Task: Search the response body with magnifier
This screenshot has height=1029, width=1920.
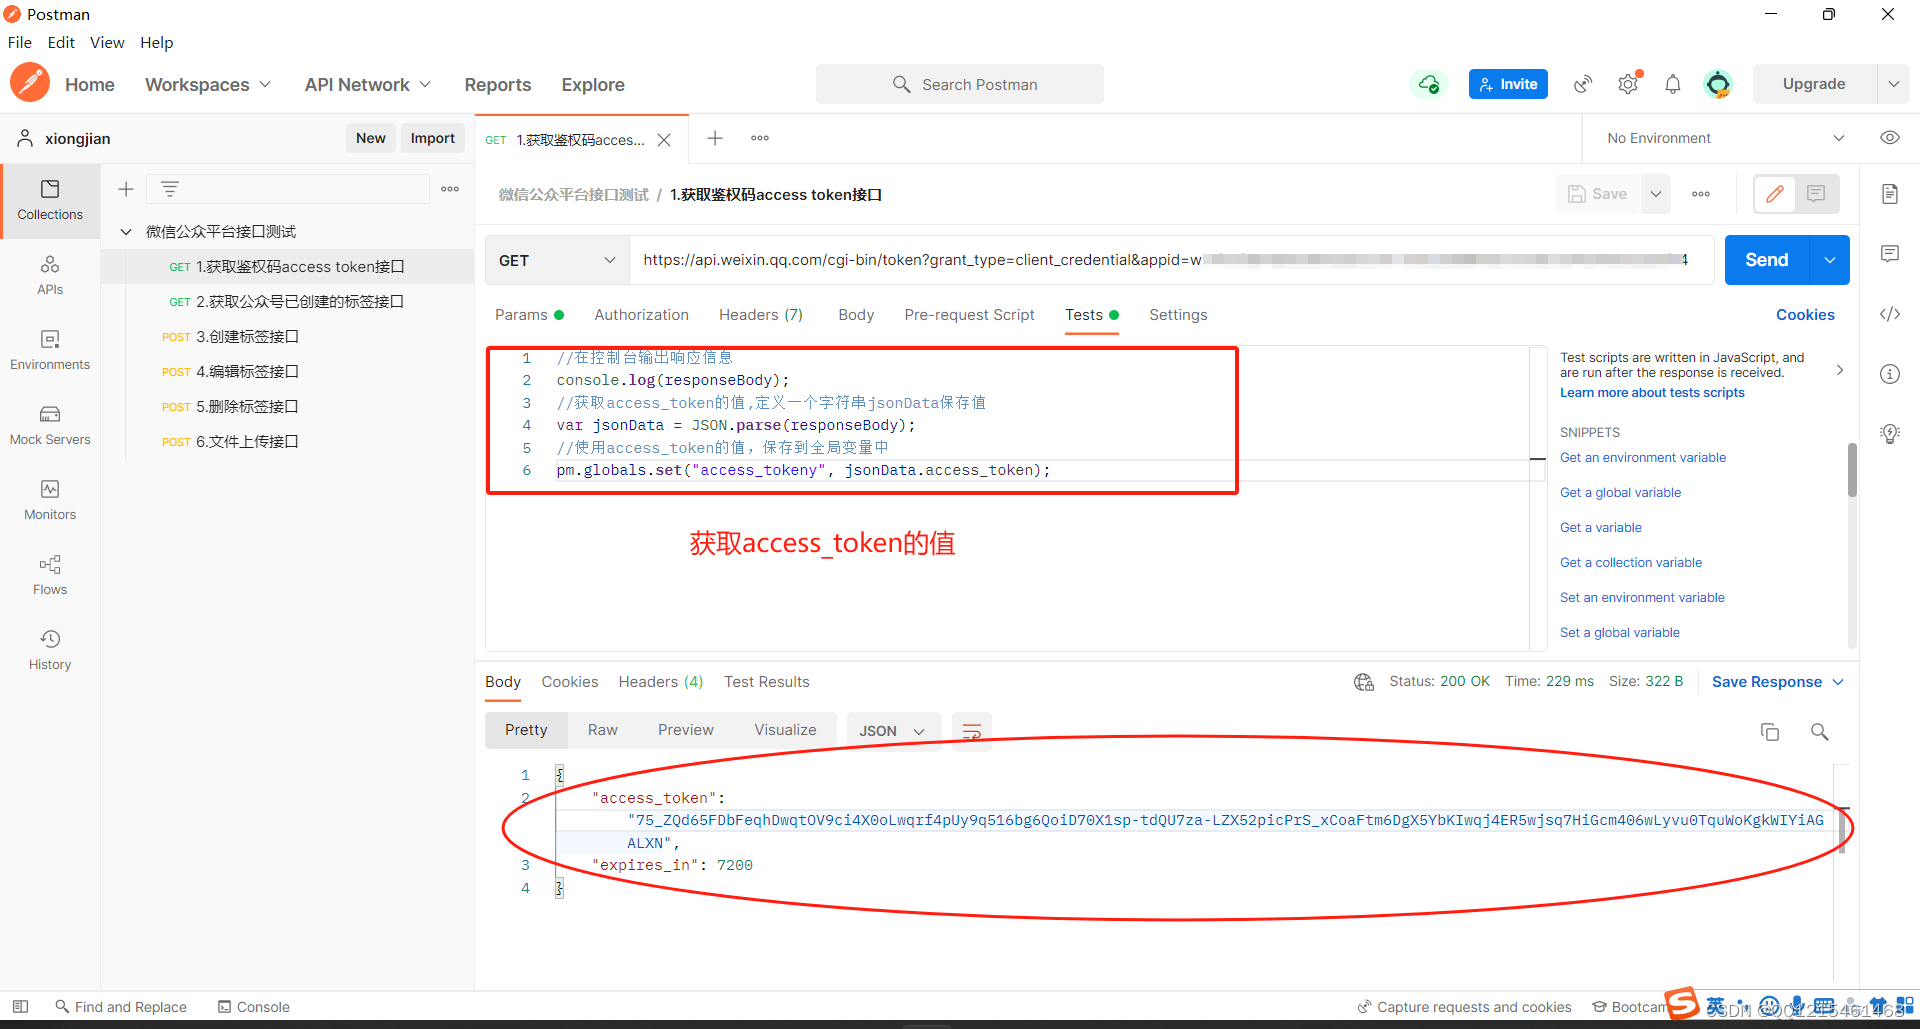Action: pyautogui.click(x=1820, y=732)
